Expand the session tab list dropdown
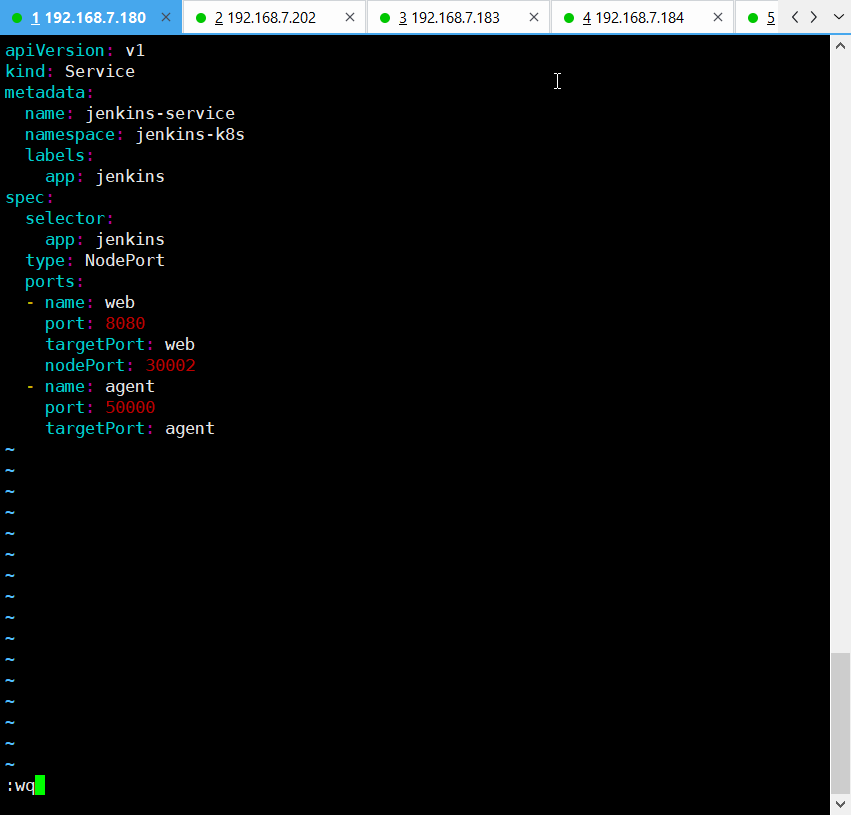The image size is (851, 815). [x=836, y=17]
